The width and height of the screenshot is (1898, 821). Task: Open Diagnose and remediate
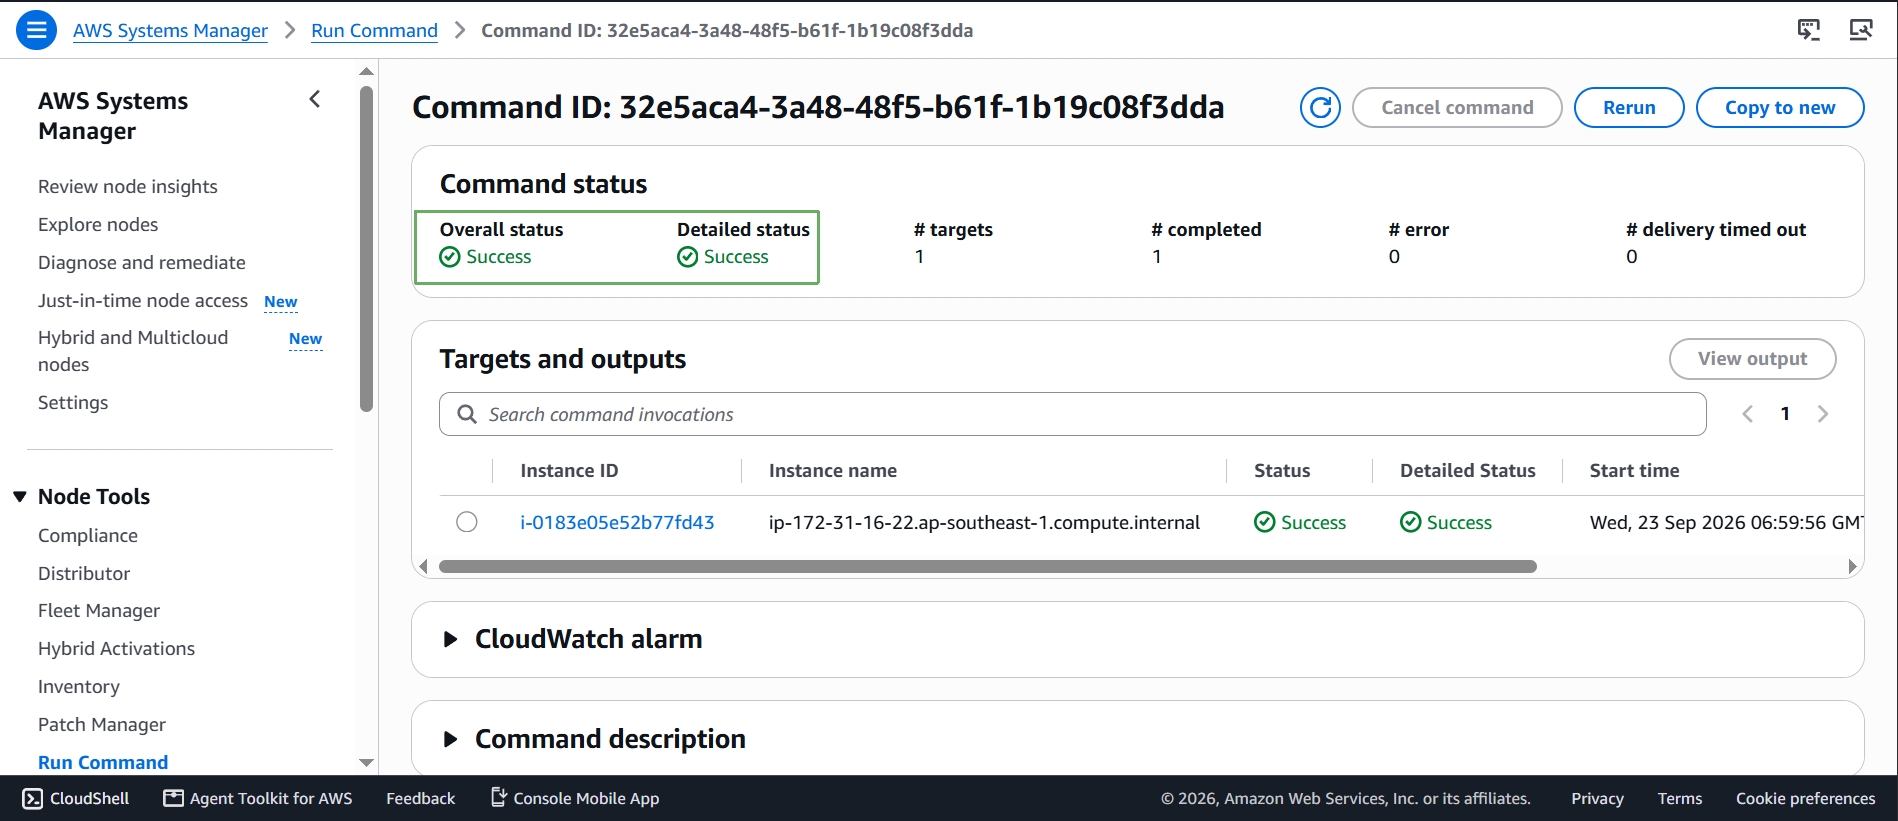tap(142, 263)
